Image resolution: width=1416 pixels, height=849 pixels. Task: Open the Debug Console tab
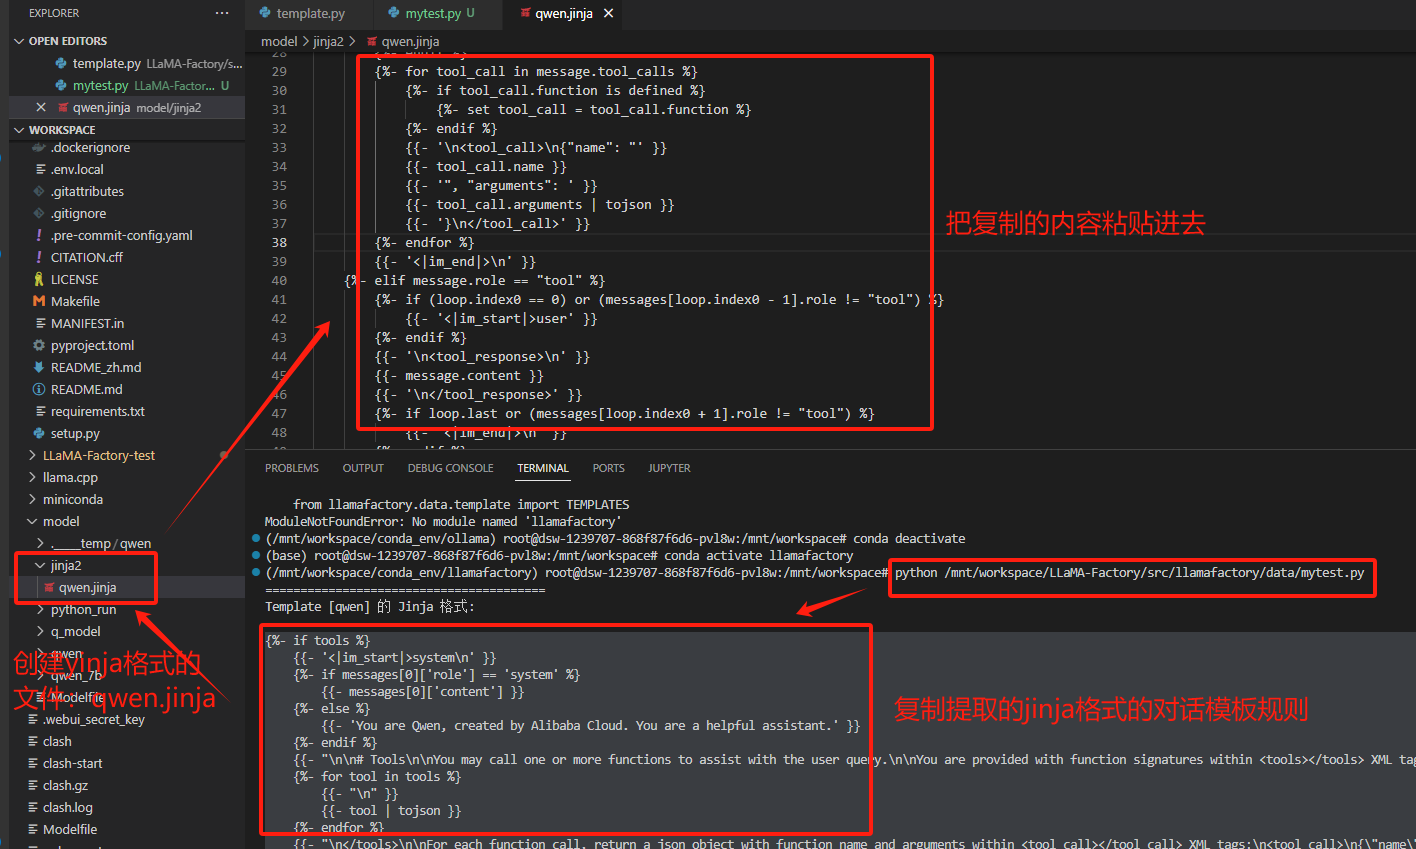(x=450, y=468)
